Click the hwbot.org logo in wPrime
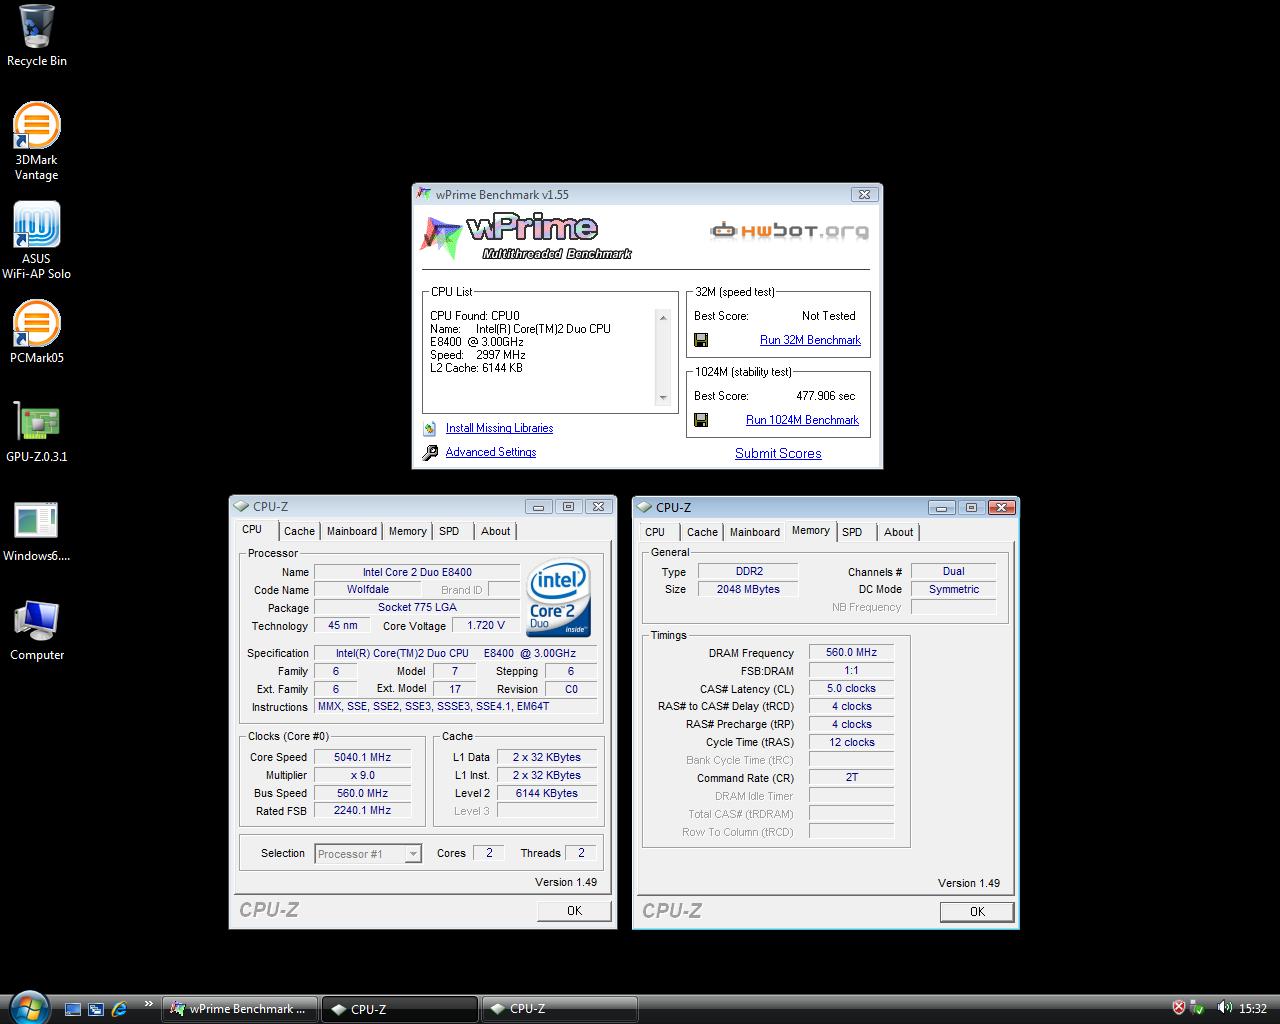The width and height of the screenshot is (1280, 1024). point(789,231)
